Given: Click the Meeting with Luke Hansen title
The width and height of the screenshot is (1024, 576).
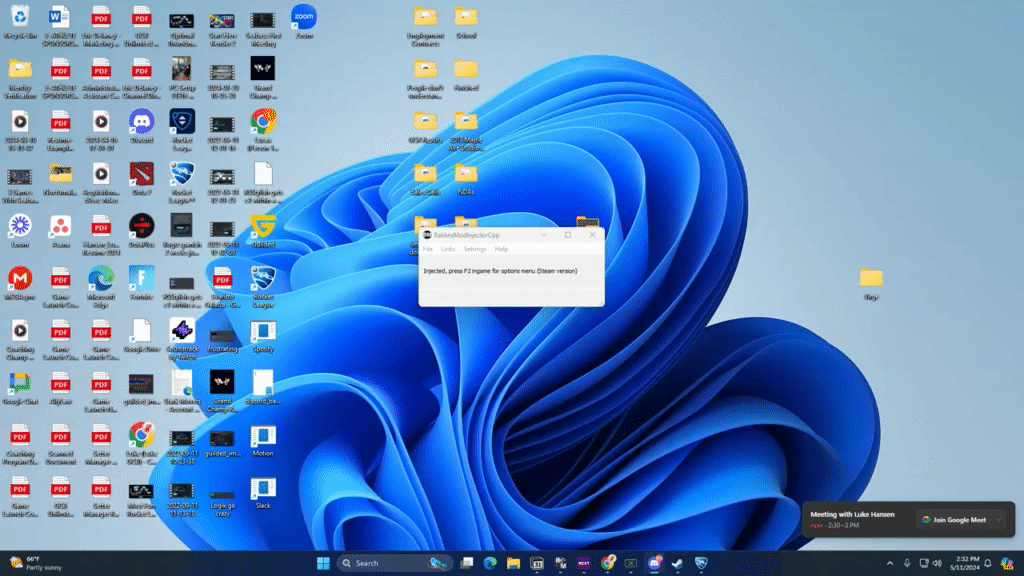Looking at the screenshot, I should click(852, 515).
